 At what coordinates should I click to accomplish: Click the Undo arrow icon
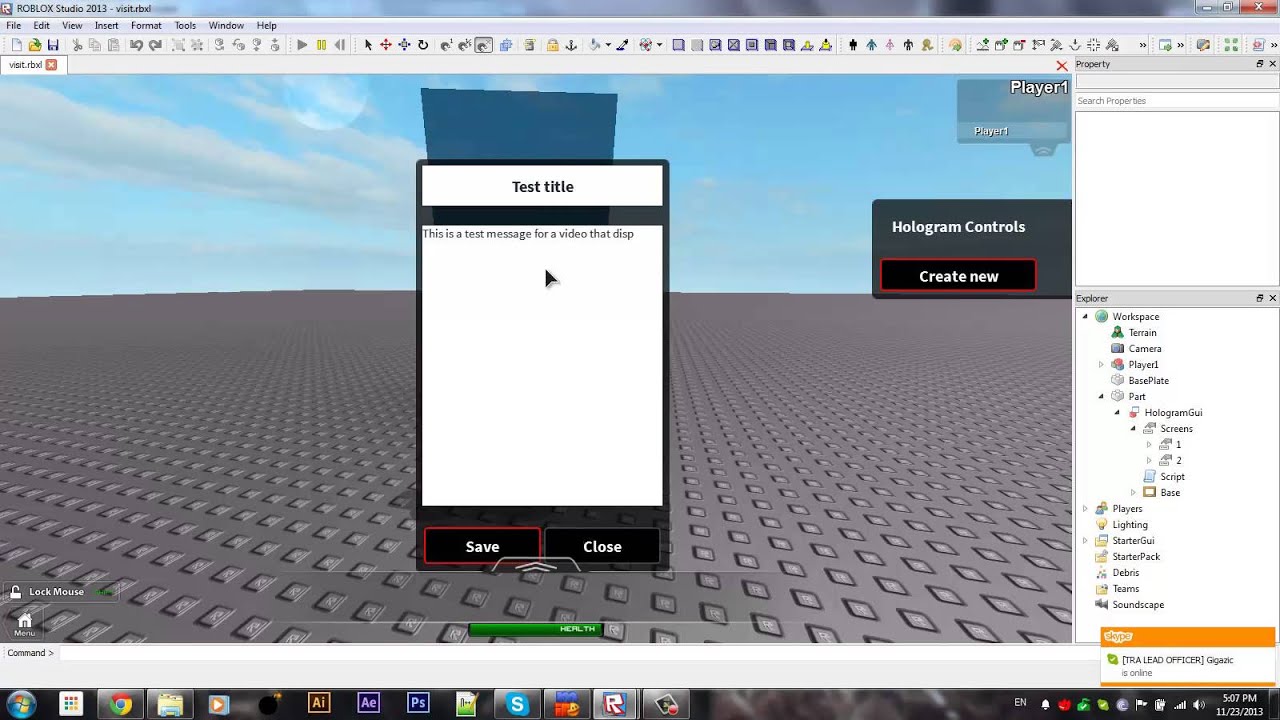point(136,45)
